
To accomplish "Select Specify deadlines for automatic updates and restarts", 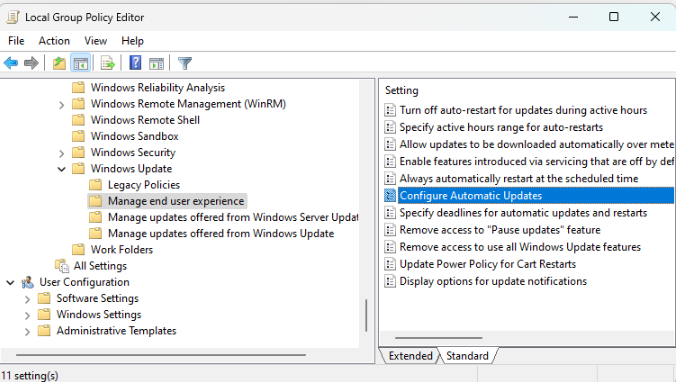I will tap(523, 212).
